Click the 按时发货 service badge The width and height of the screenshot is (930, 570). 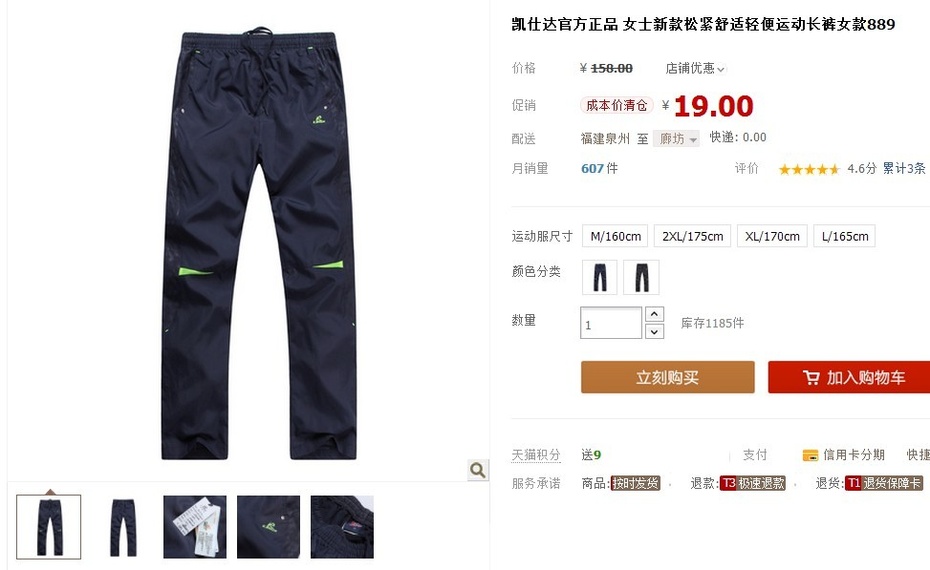635,483
